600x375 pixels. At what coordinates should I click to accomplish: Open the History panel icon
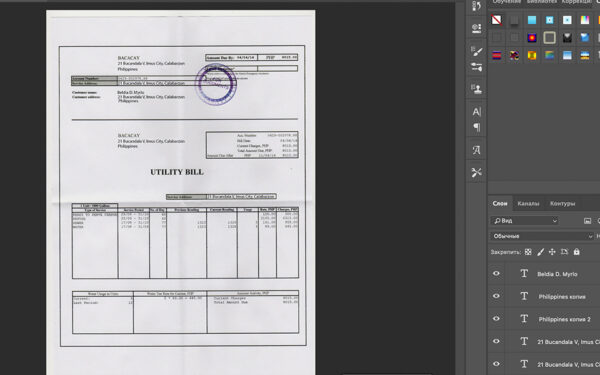(476, 7)
